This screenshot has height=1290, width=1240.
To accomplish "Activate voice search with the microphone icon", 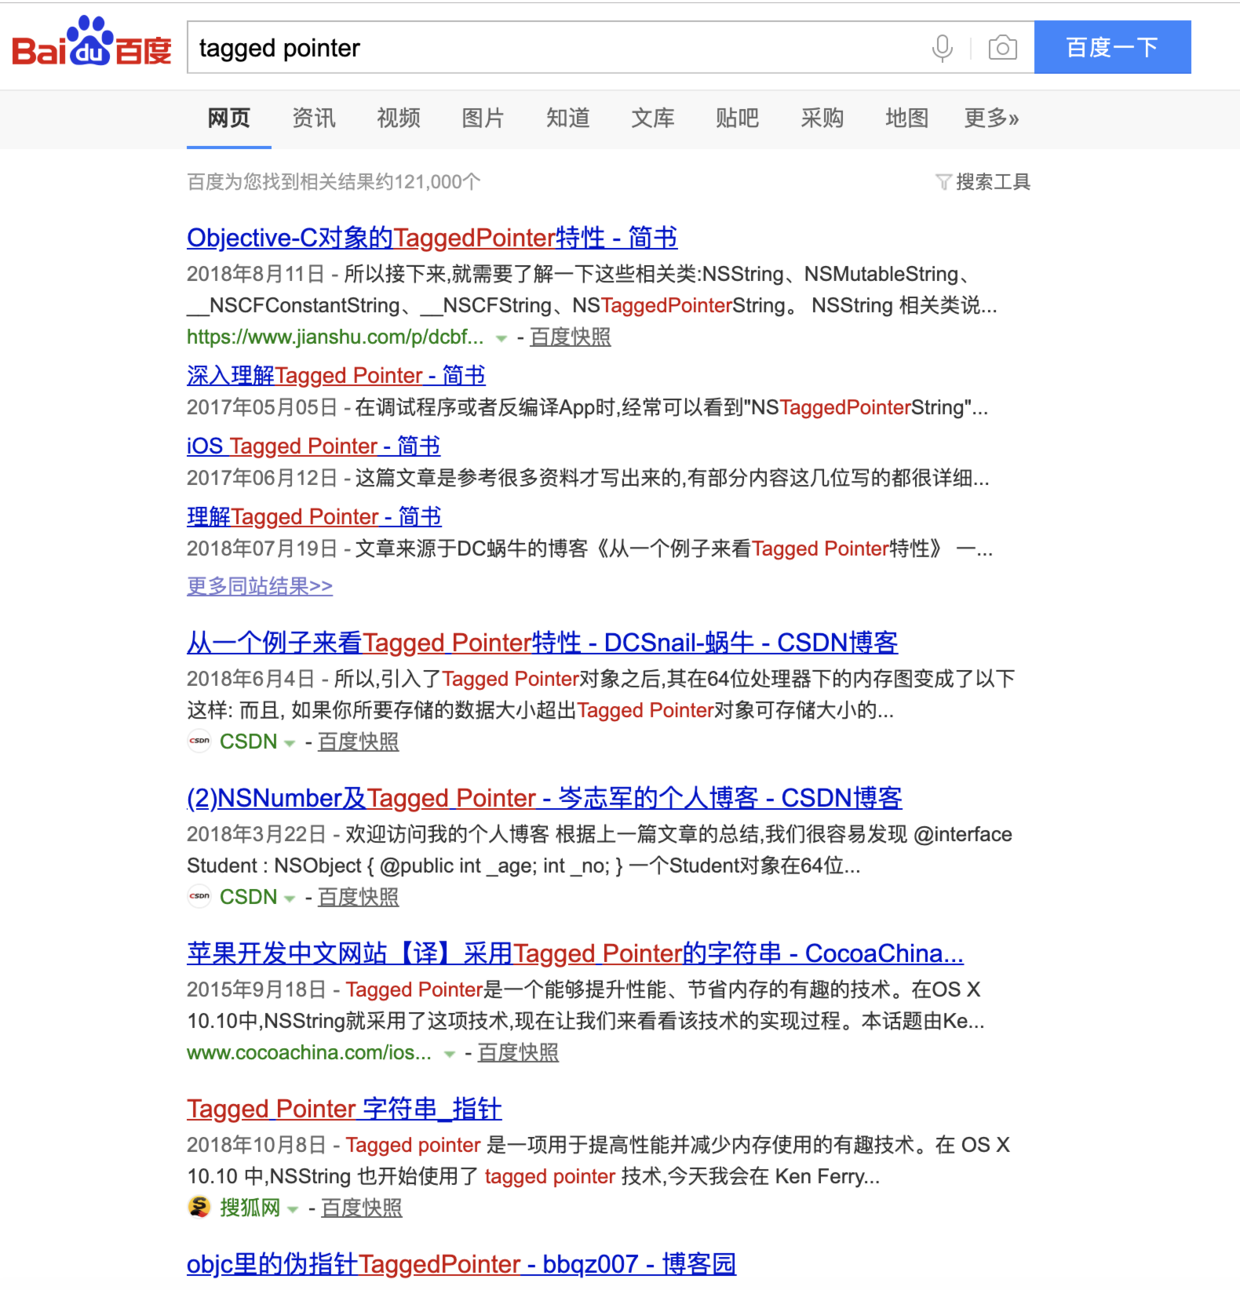I will 941,47.
